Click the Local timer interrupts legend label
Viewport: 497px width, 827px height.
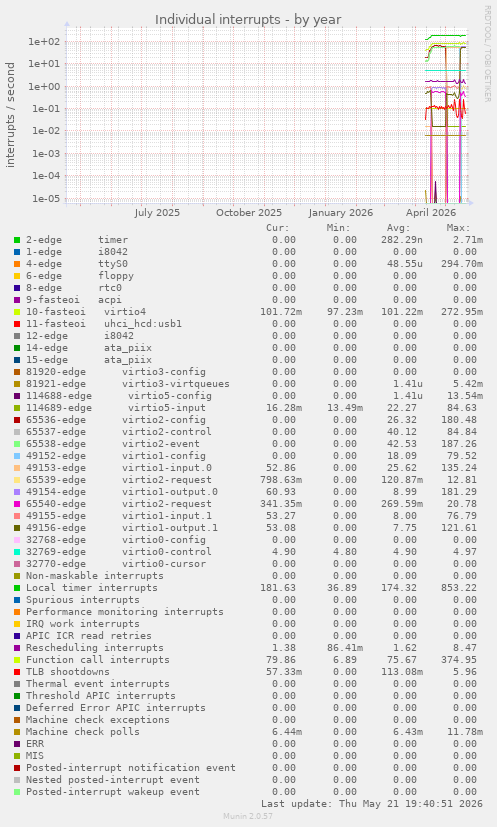tap(92, 588)
